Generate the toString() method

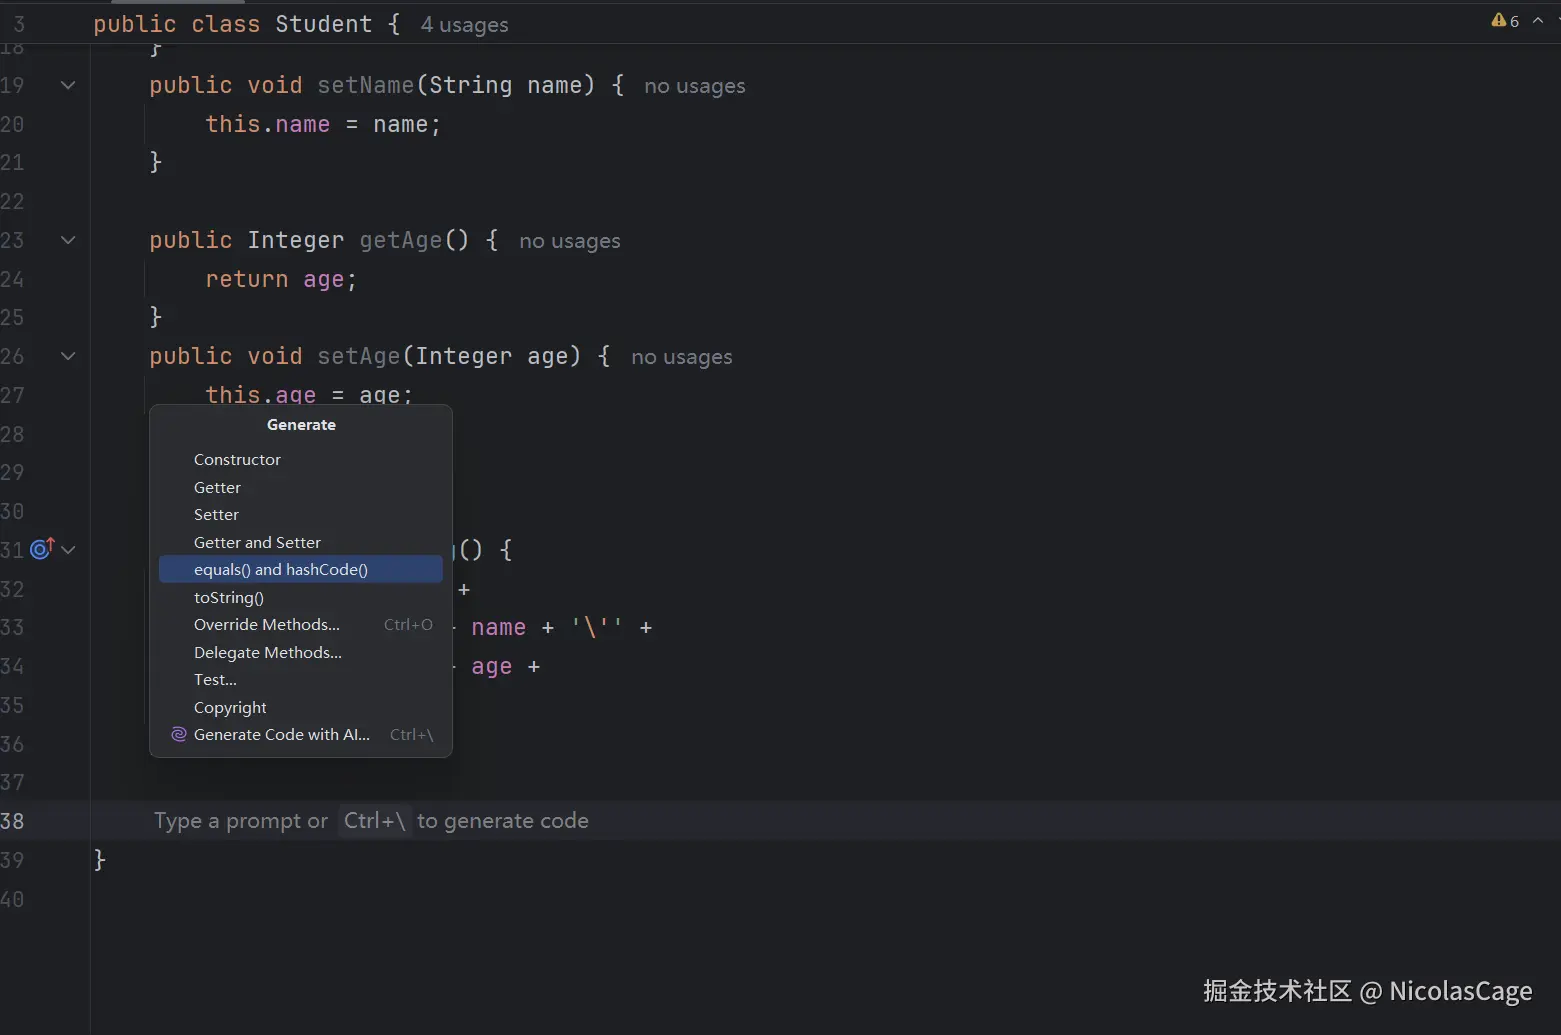coord(300,597)
